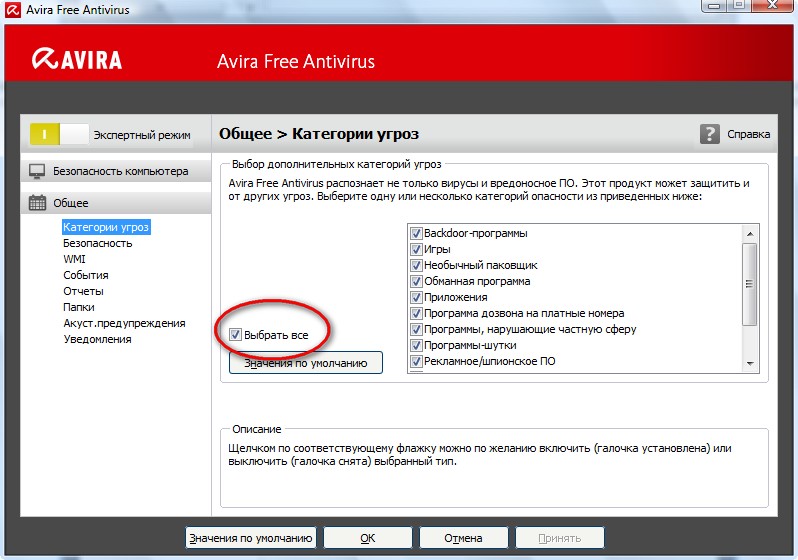Uncheck the Игры checkbox
798x560 pixels.
[x=416, y=249]
